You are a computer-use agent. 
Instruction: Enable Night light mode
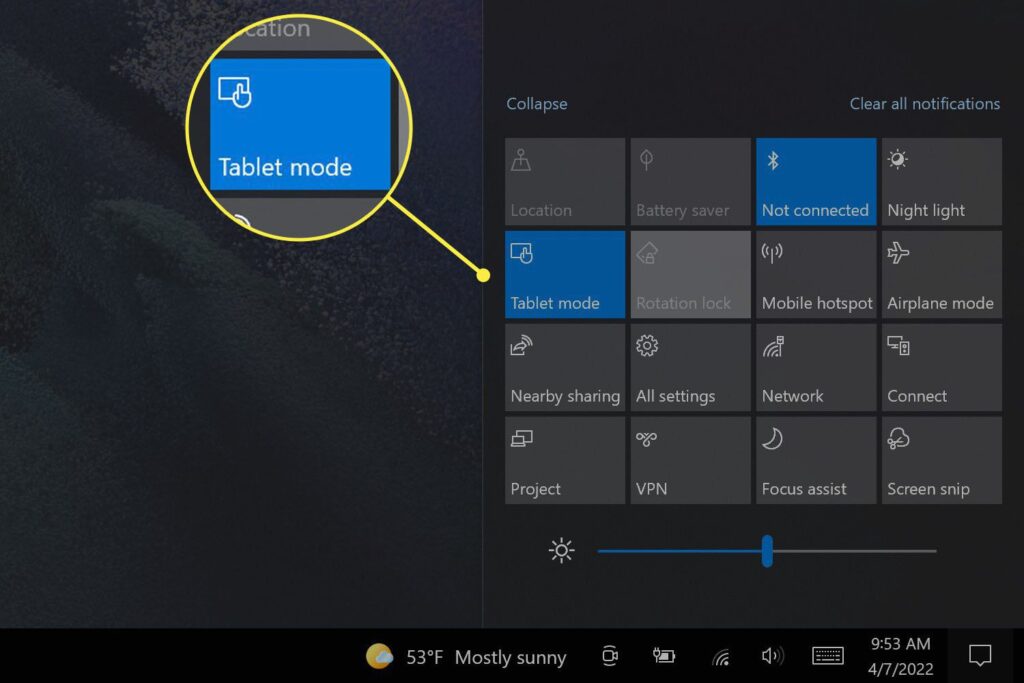click(940, 181)
